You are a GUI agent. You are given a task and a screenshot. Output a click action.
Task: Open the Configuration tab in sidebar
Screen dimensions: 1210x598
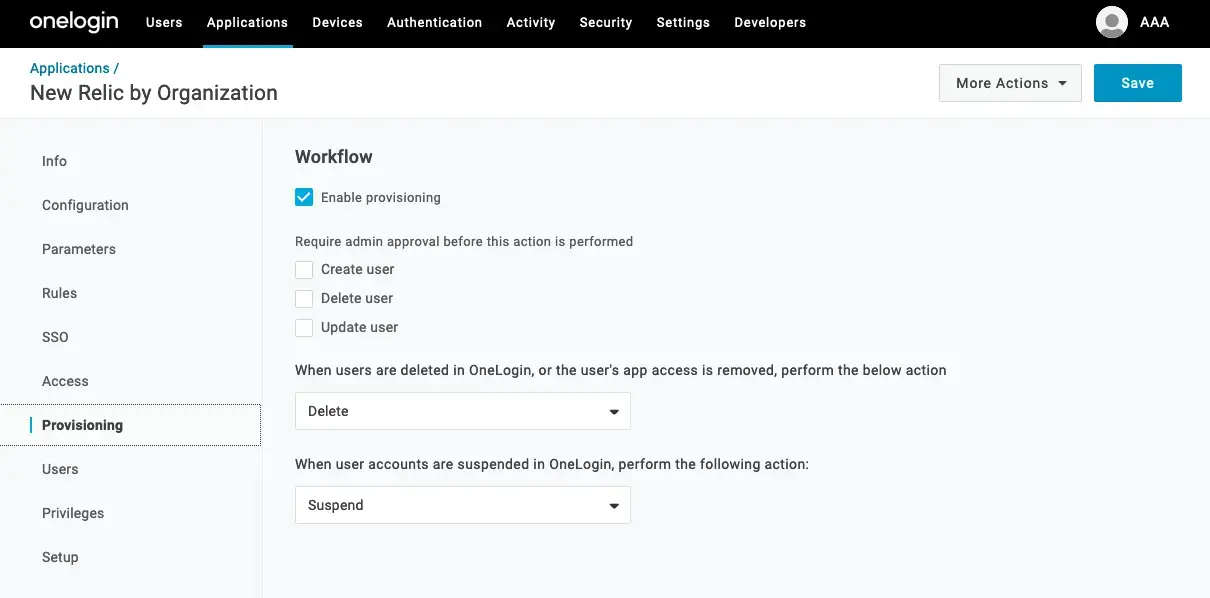85,205
